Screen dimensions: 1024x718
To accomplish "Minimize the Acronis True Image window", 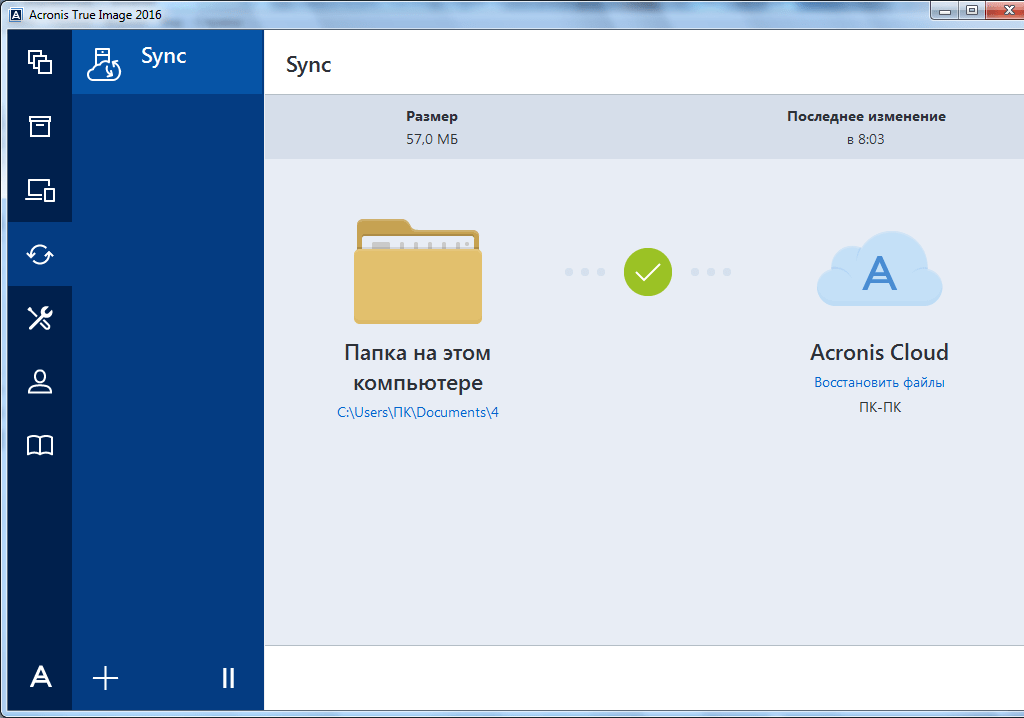I will (943, 10).
